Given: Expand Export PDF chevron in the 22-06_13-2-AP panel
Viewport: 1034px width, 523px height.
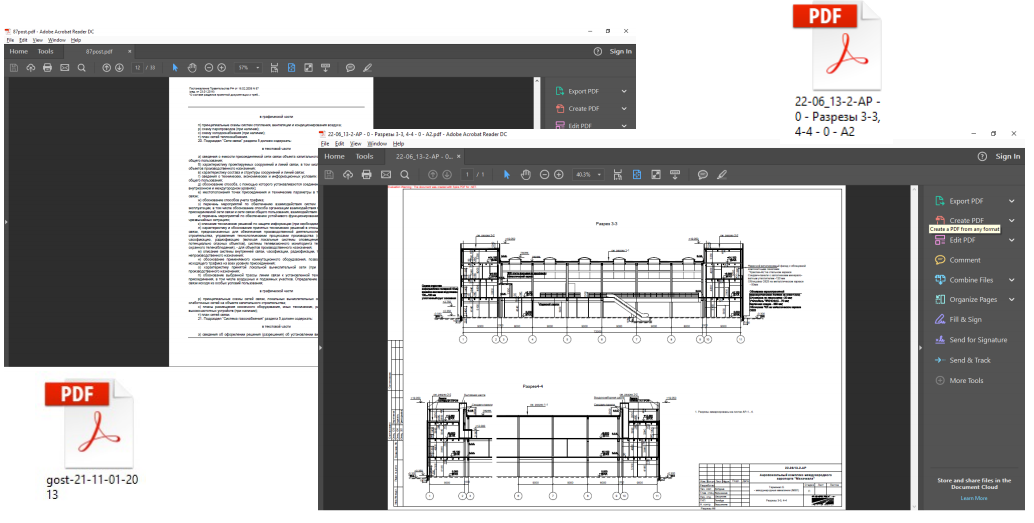Looking at the screenshot, I should pos(1012,201).
